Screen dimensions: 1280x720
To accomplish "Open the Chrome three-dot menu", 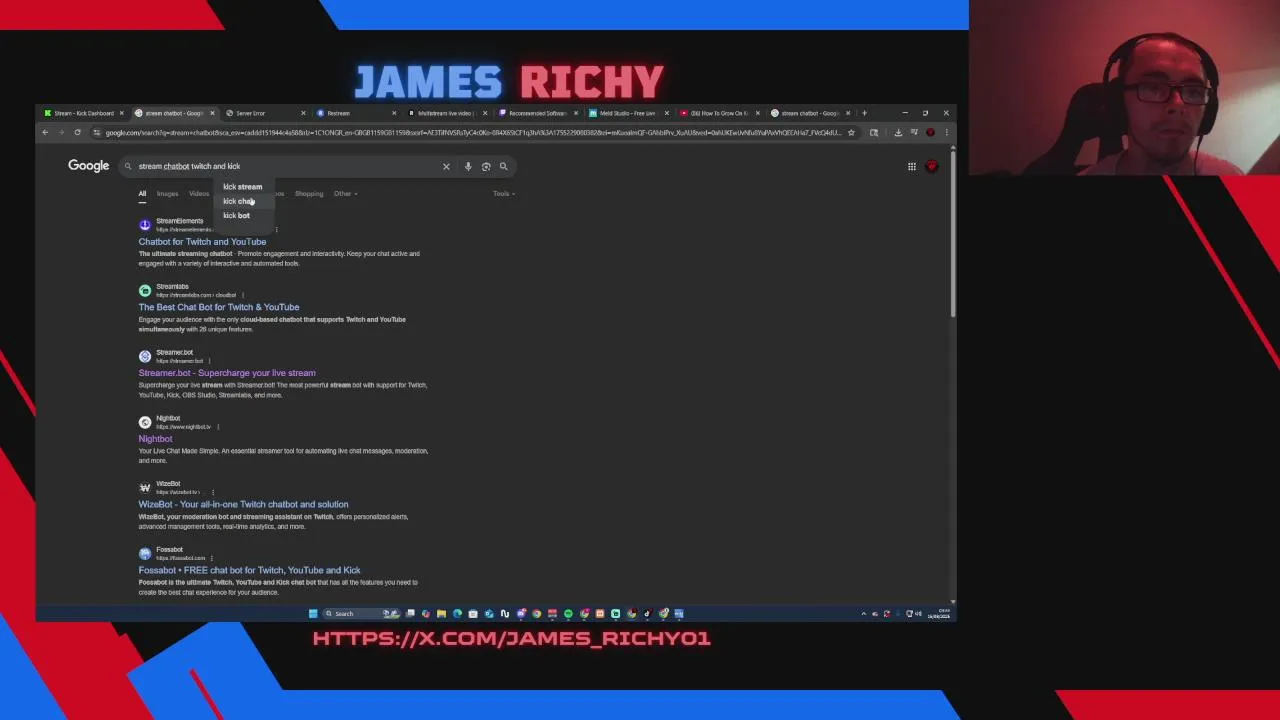I will coord(945,132).
